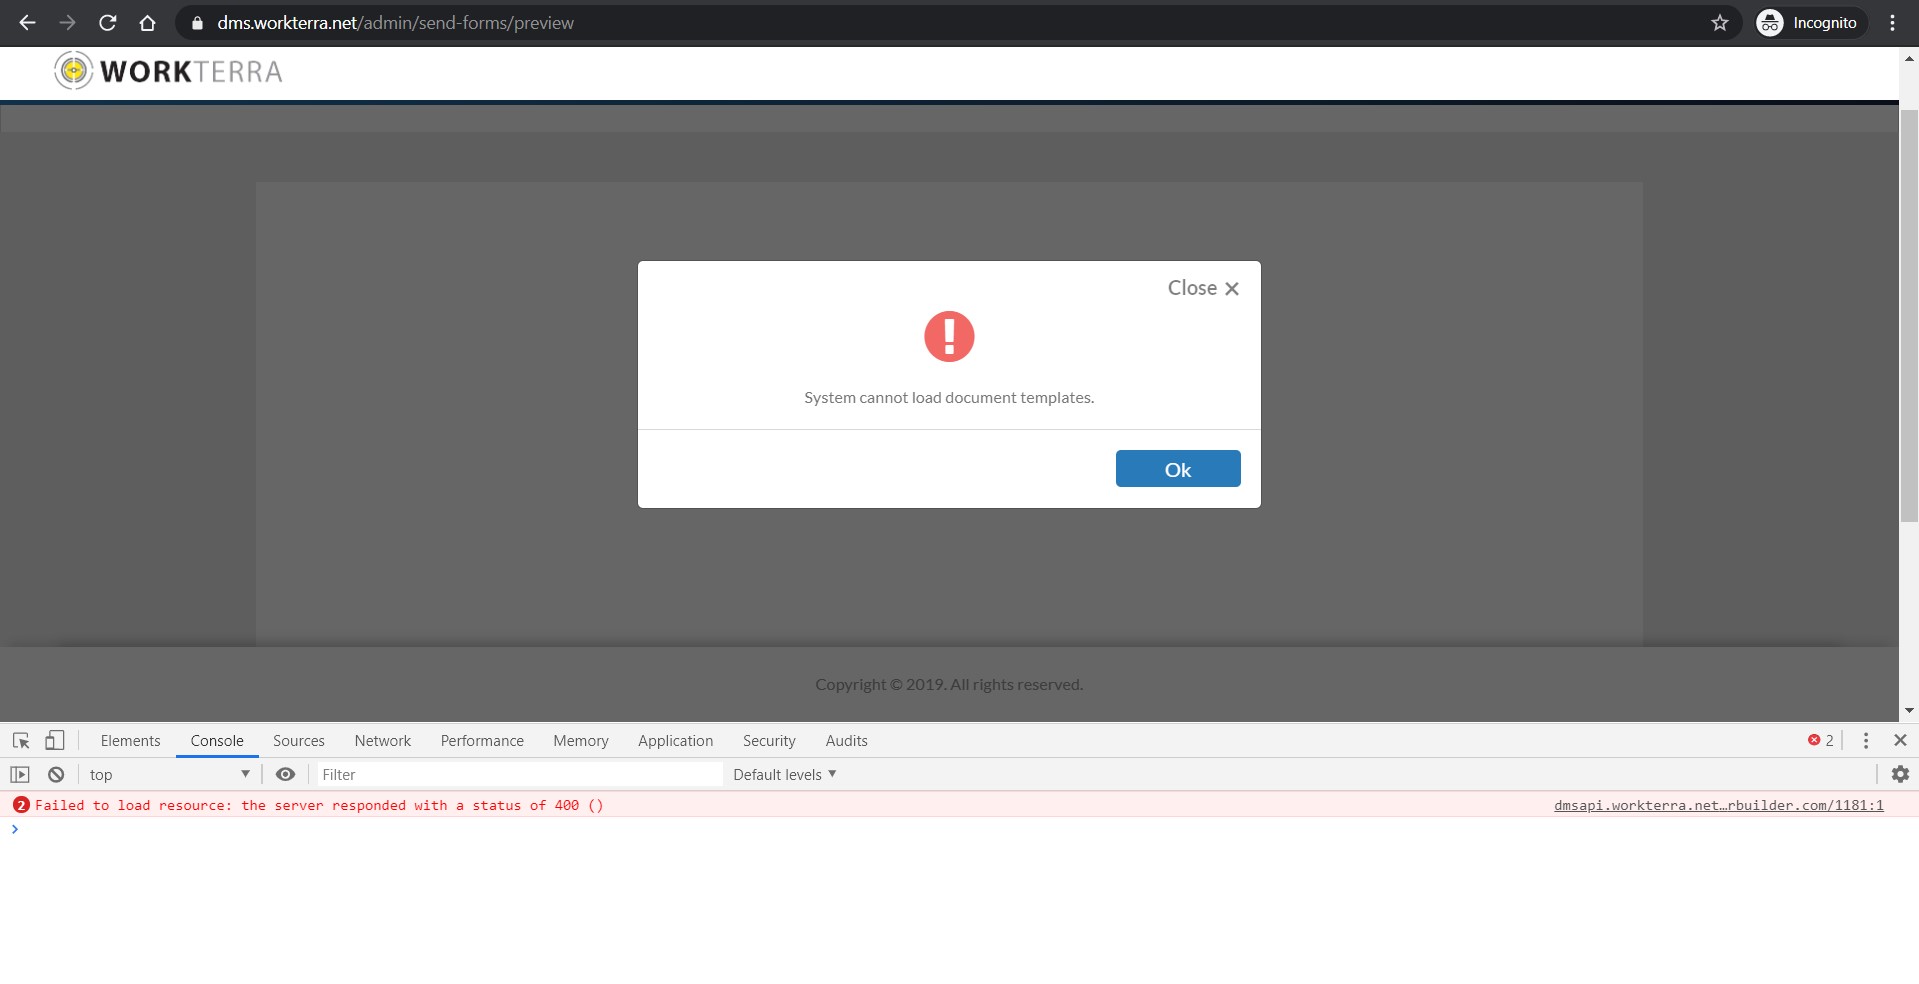Open the dmsapi.workterra.net error source link
The image size is (1919, 984).
(x=1718, y=805)
